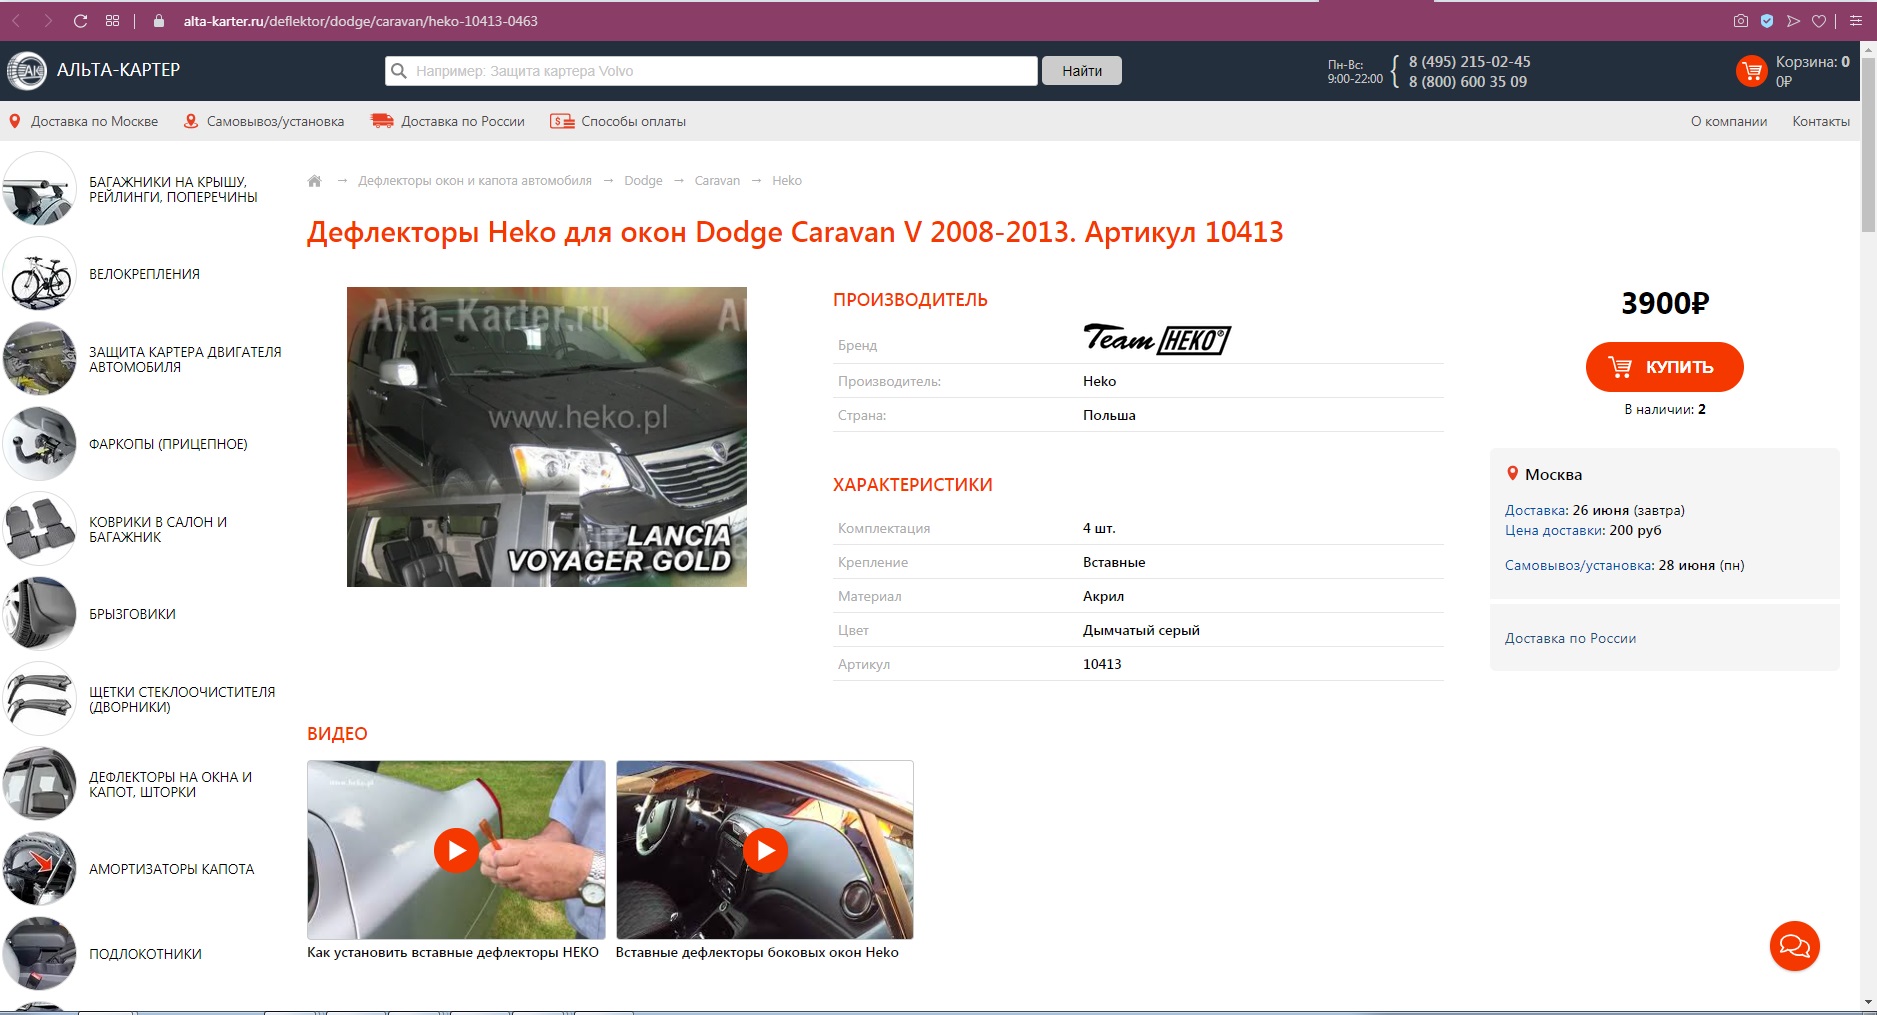Open the browser speed dial grid icon

click(x=112, y=21)
